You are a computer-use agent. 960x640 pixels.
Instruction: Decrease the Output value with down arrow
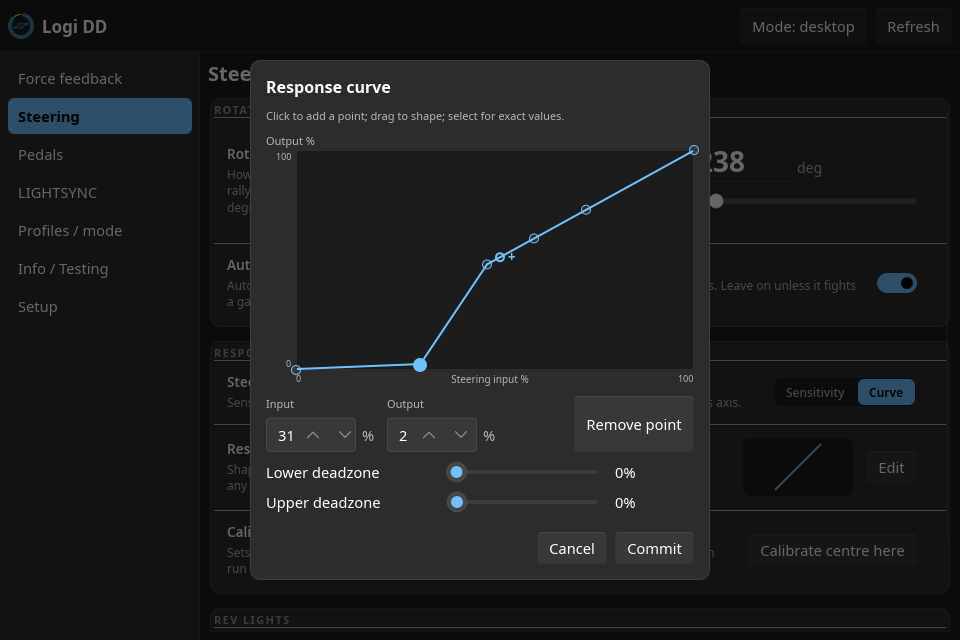pos(461,435)
